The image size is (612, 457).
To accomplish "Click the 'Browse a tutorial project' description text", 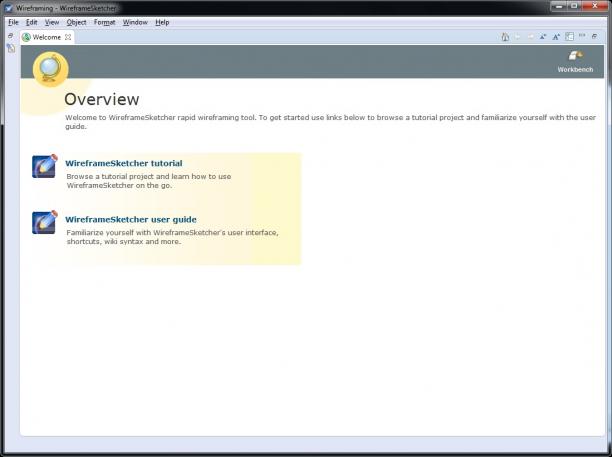I will point(149,181).
